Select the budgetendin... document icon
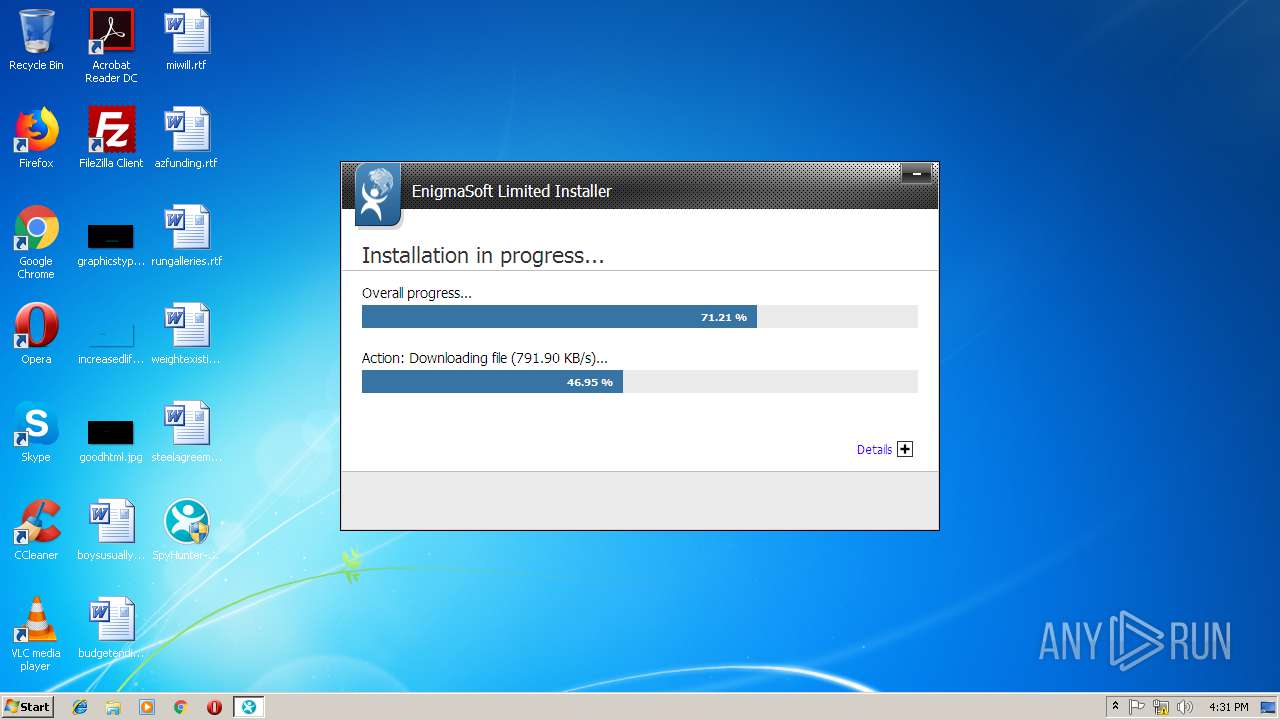The width and height of the screenshot is (1280, 720). point(111,628)
